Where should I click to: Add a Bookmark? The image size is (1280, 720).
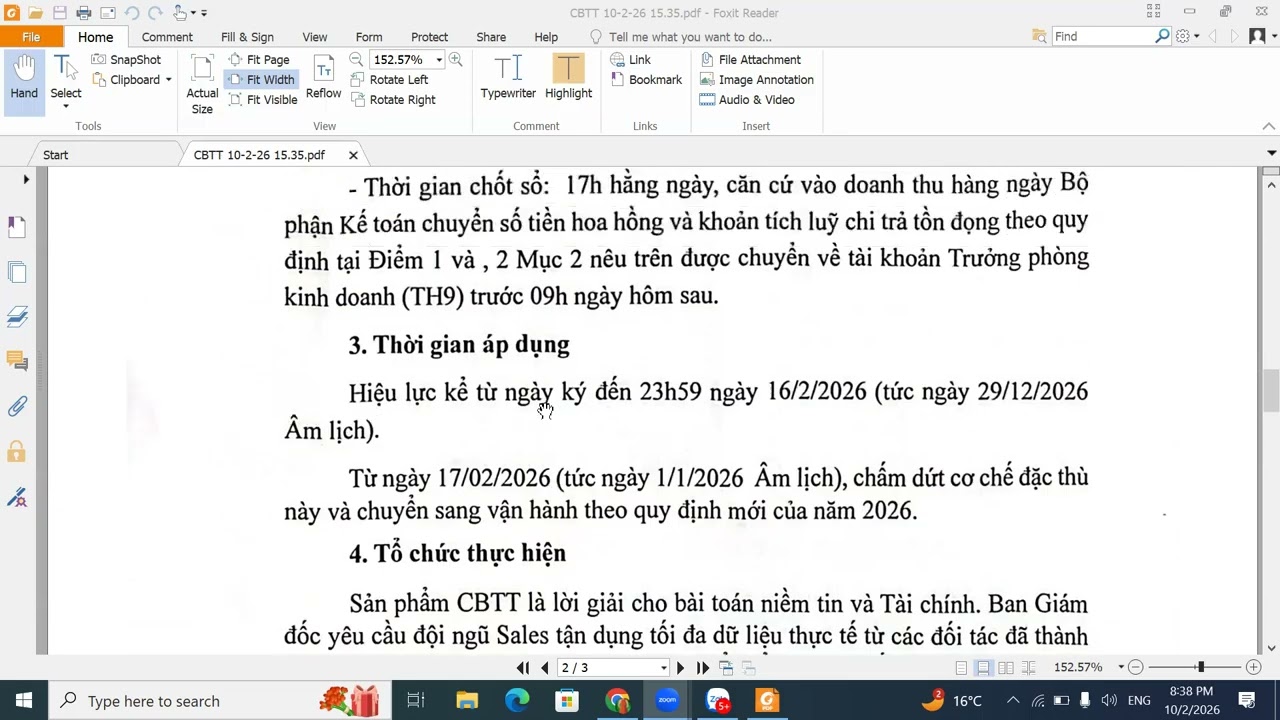coord(646,80)
